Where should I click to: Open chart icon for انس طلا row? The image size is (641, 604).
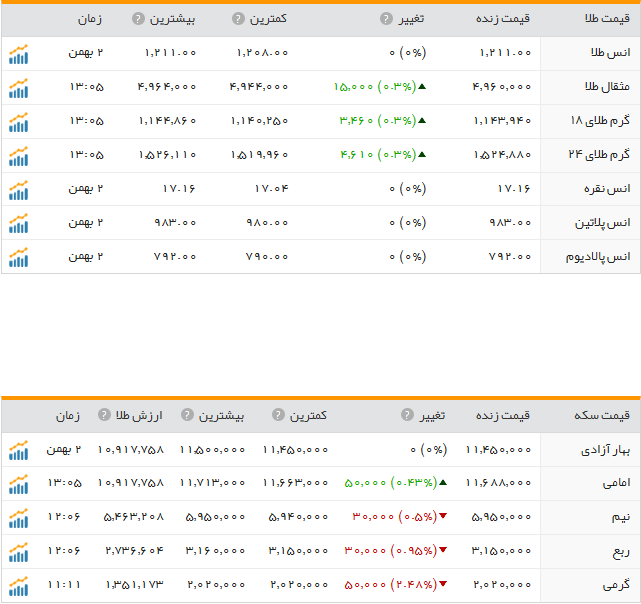click(x=18, y=54)
